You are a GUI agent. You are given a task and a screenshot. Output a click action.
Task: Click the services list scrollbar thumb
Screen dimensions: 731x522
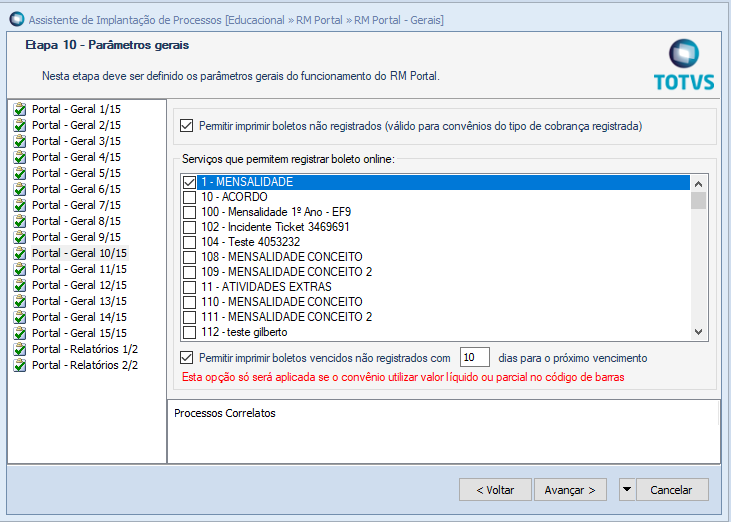(698, 200)
